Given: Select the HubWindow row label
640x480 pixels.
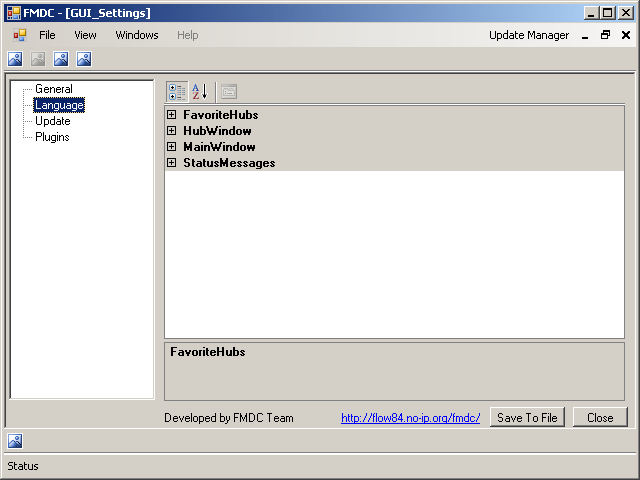Looking at the screenshot, I should [x=217, y=131].
